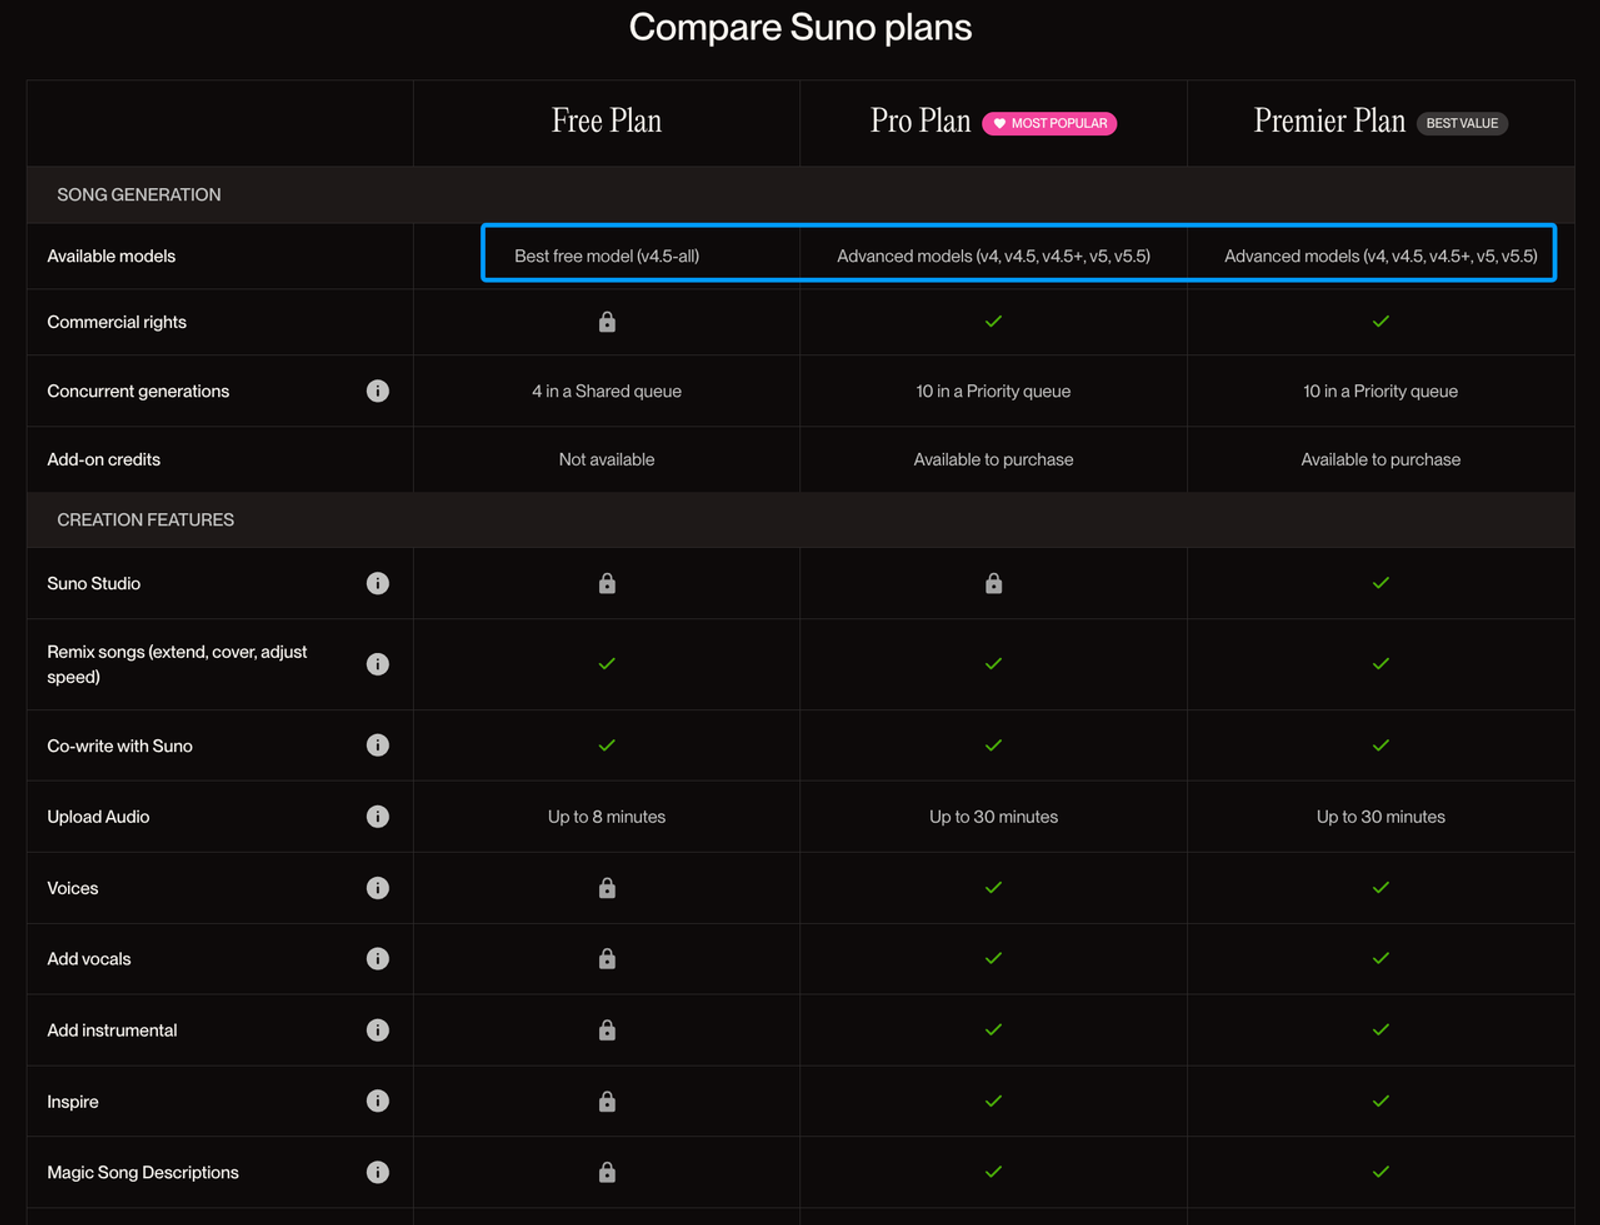
Task: Open the Voices info icon
Action: tap(377, 888)
